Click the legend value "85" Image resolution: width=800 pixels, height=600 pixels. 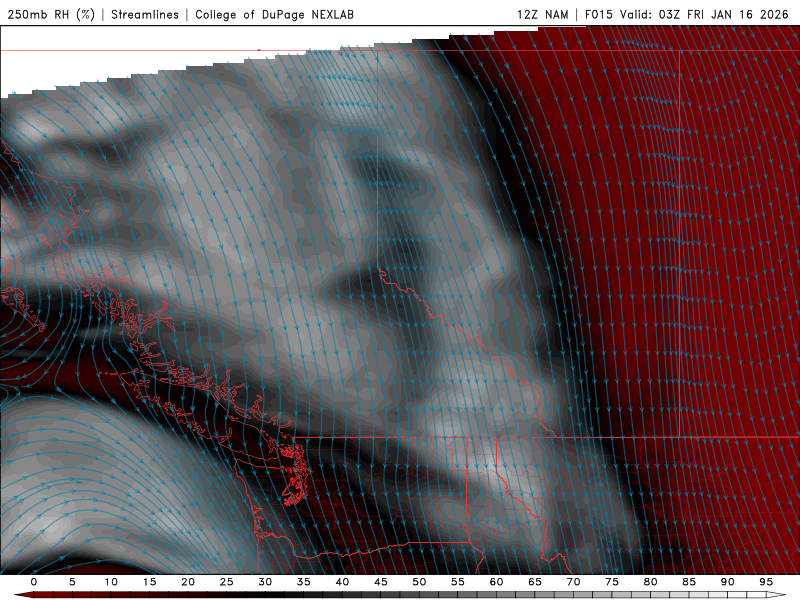point(689,582)
